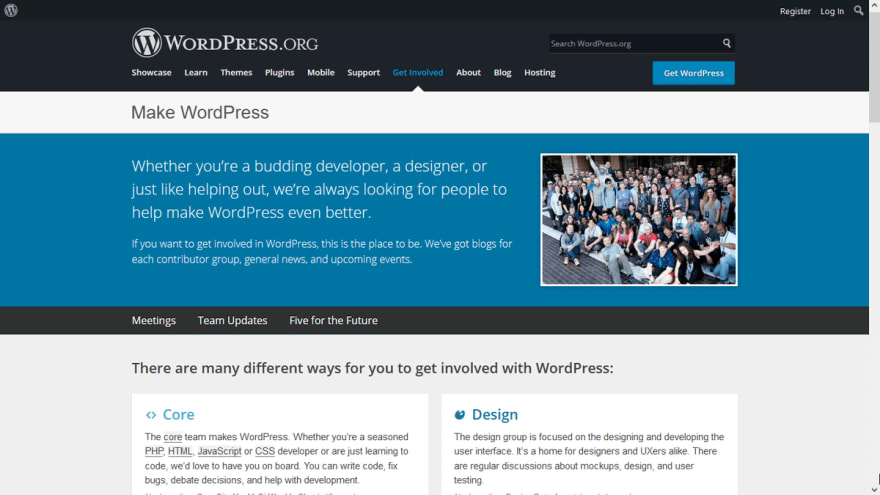Open the admin bar search magnifier icon
880x495 pixels.
click(x=858, y=10)
